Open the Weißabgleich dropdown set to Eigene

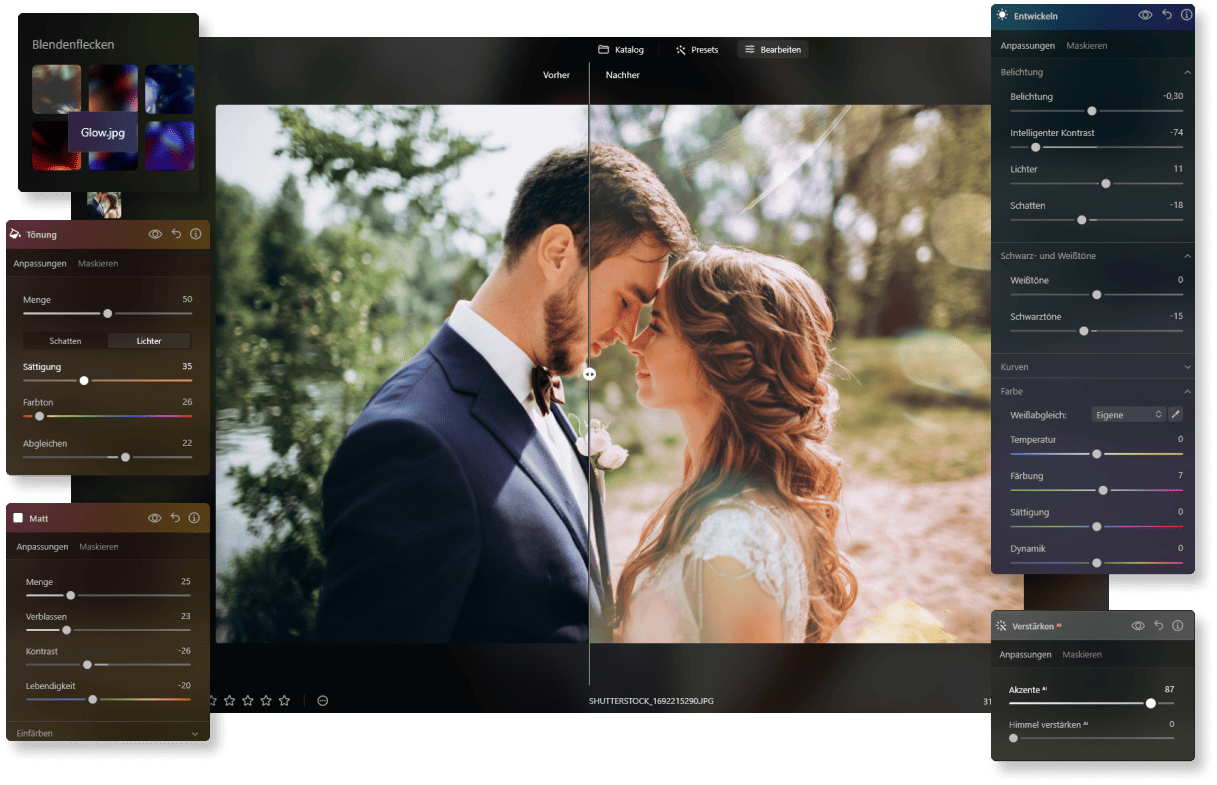(x=1128, y=413)
